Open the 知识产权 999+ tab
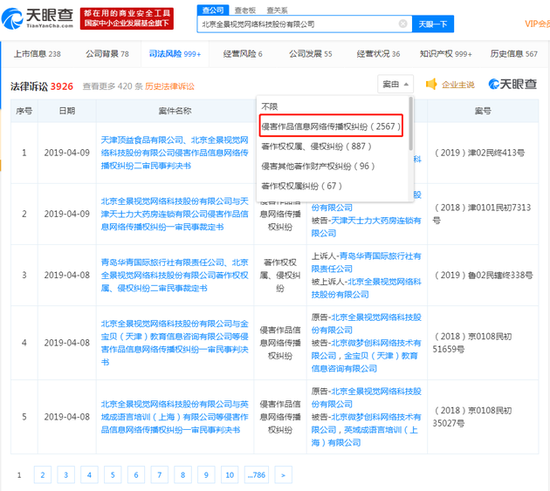This screenshot has width=550, height=491. tap(445, 54)
